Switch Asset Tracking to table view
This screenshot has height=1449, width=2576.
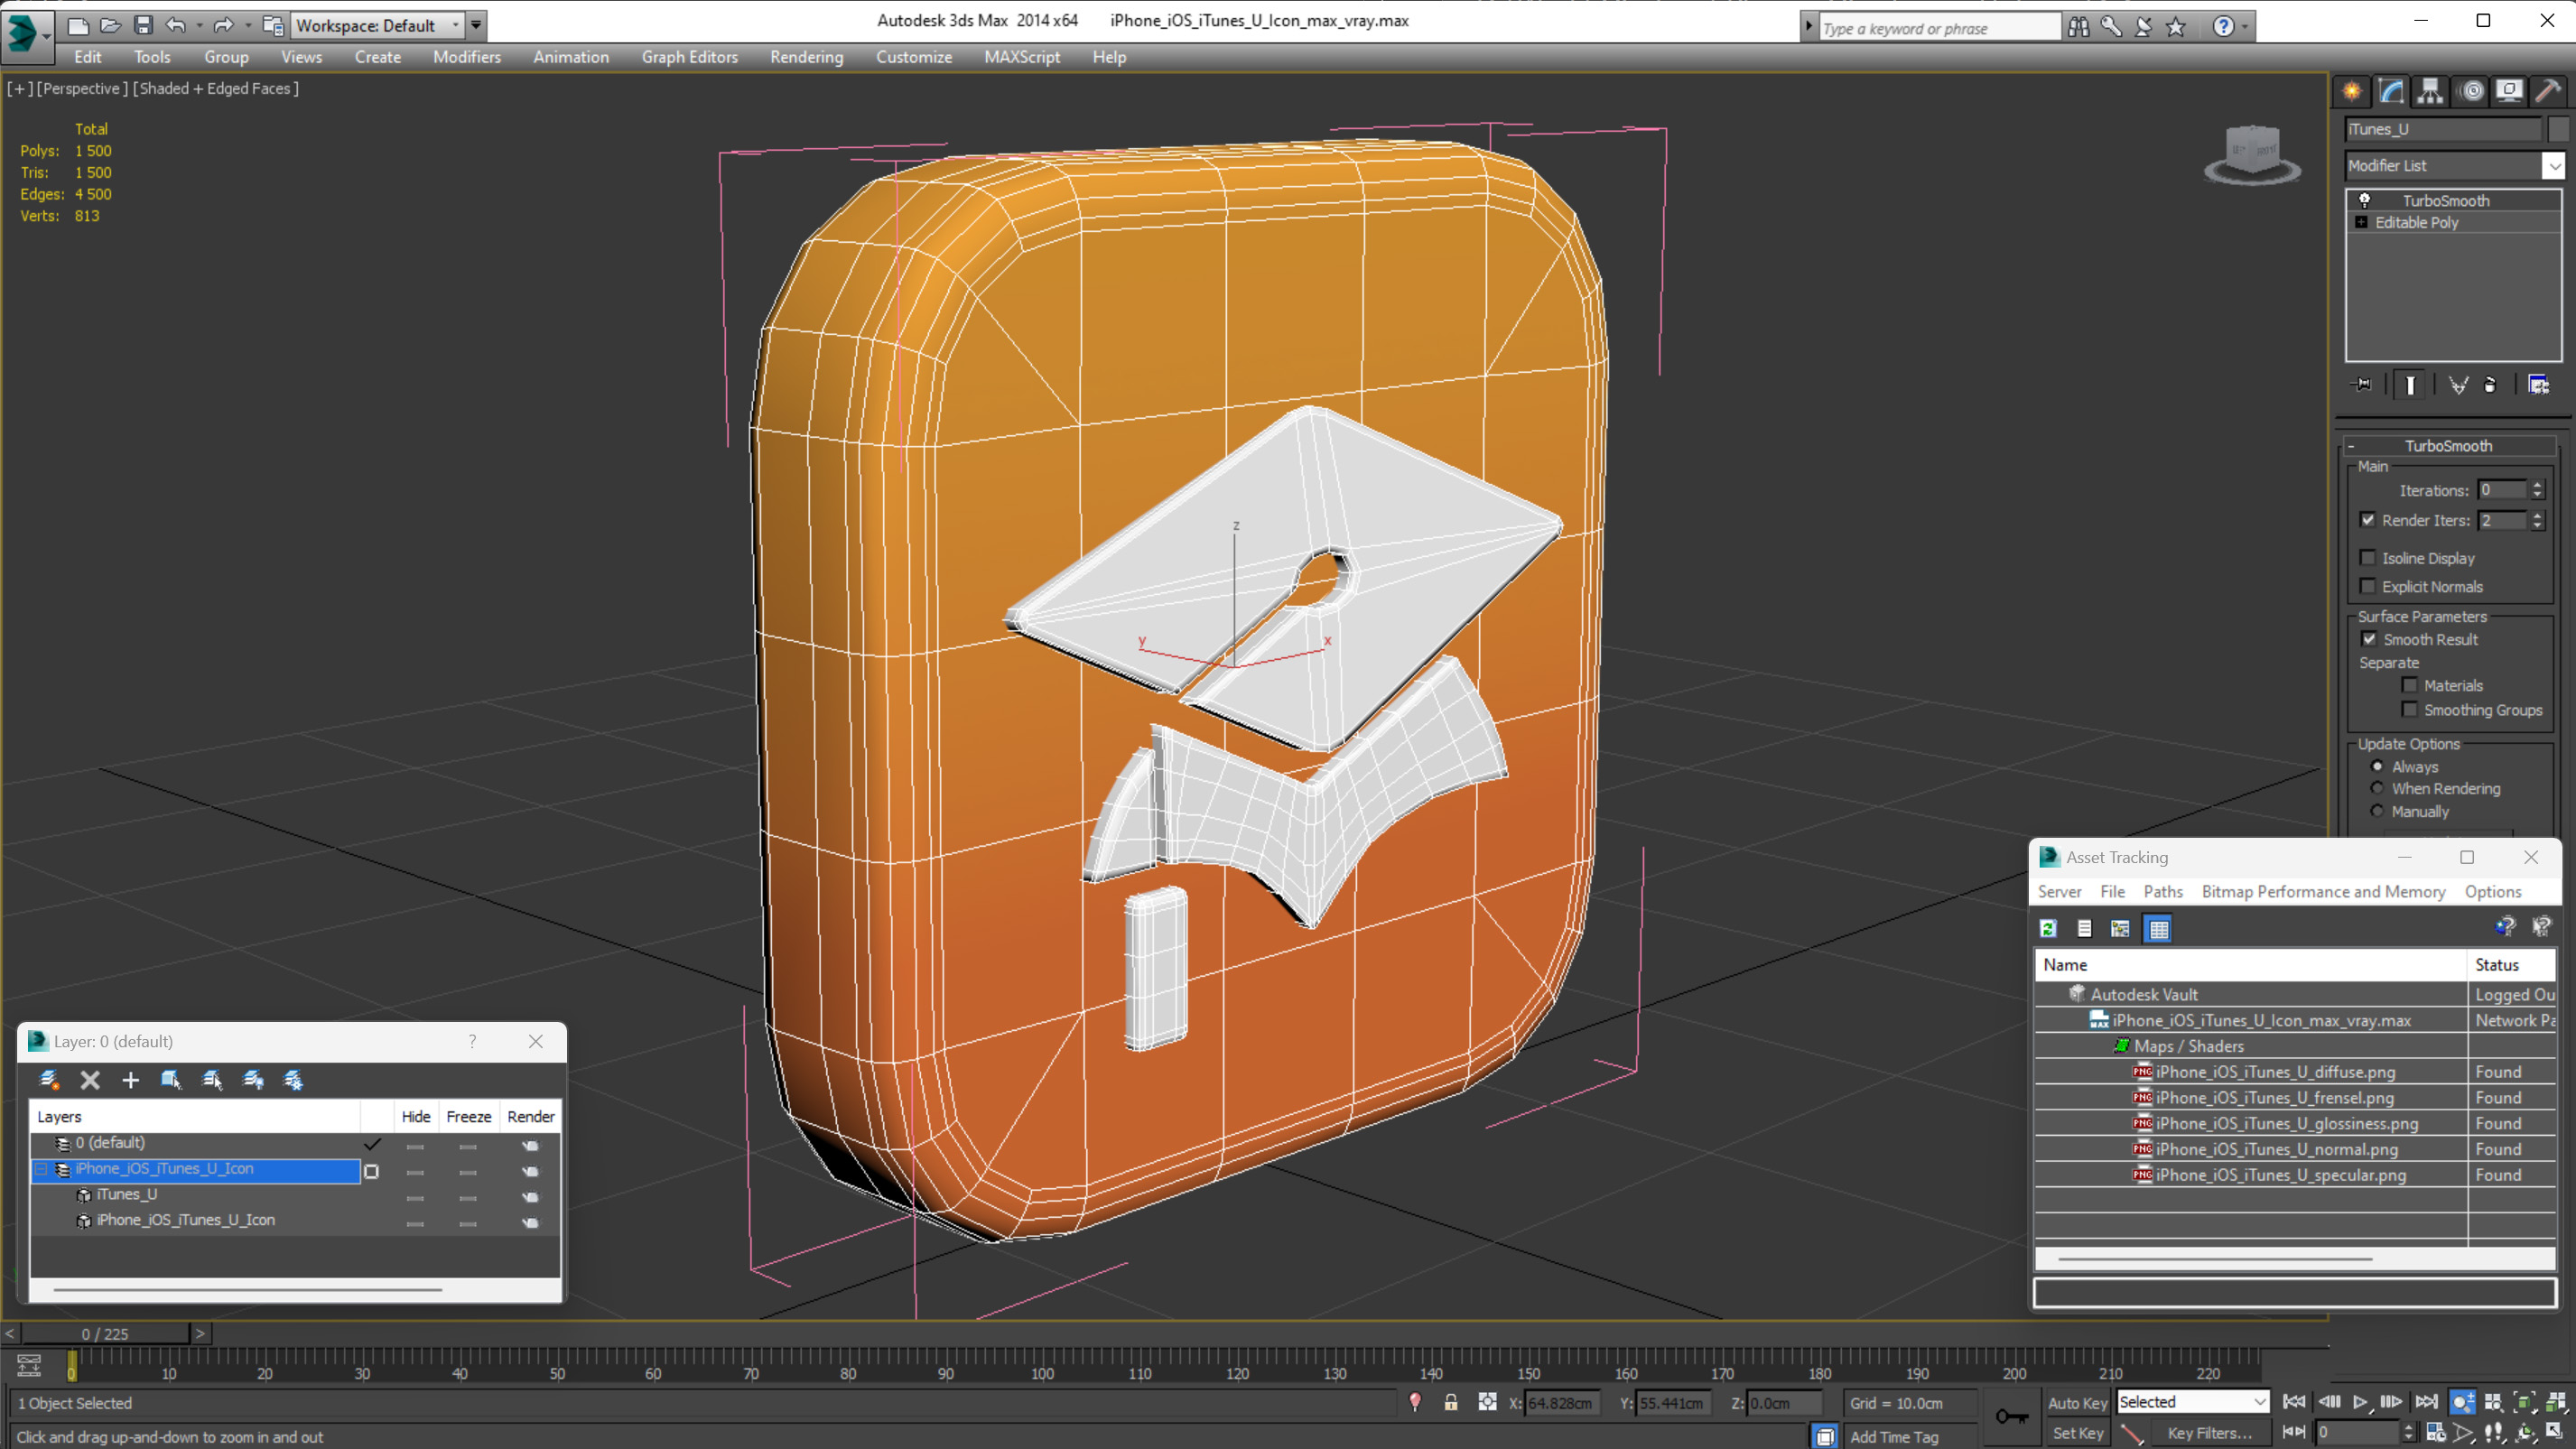point(2159,929)
